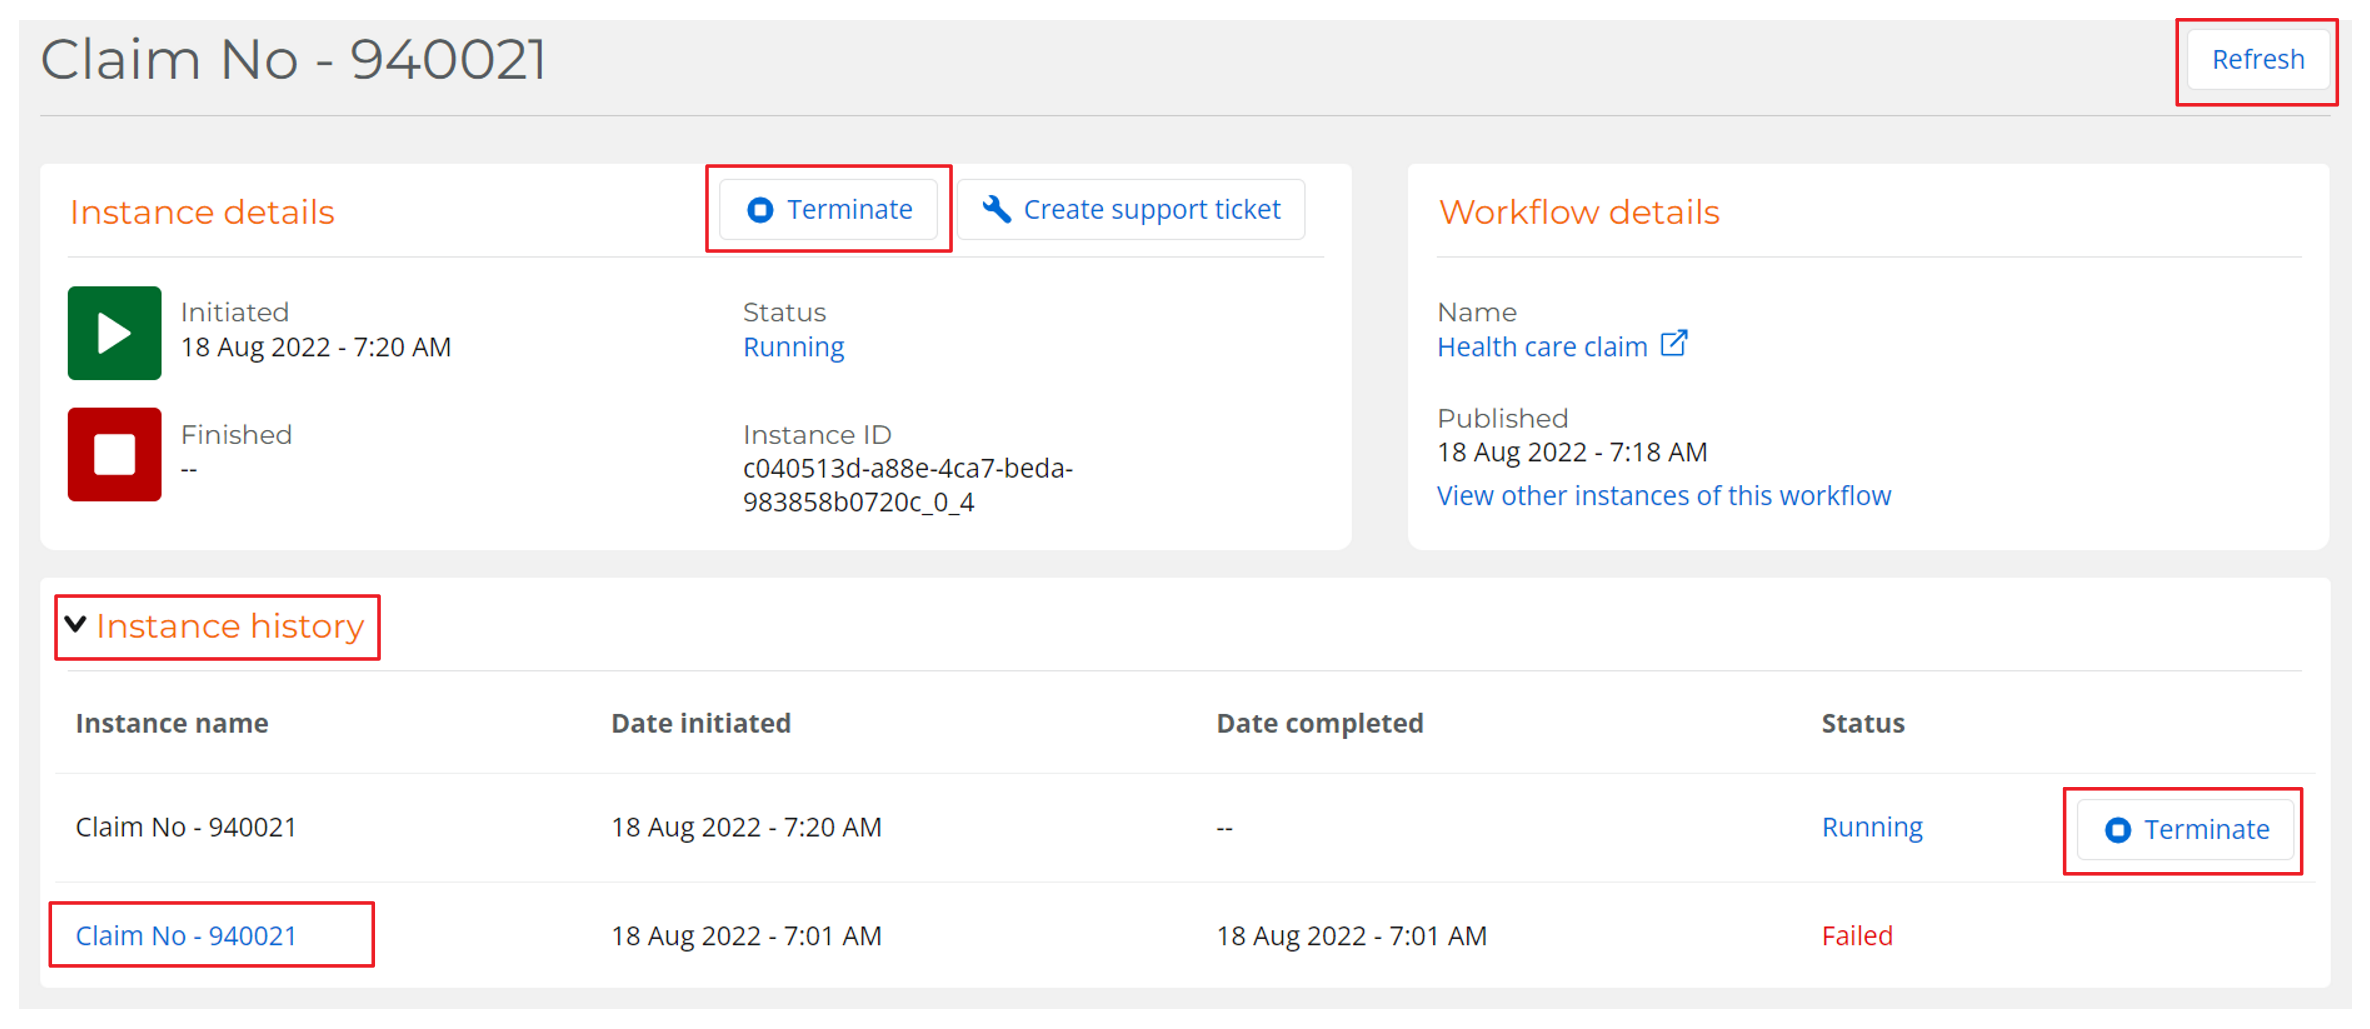
Task: Click the Running status in Instance details
Action: click(x=793, y=347)
